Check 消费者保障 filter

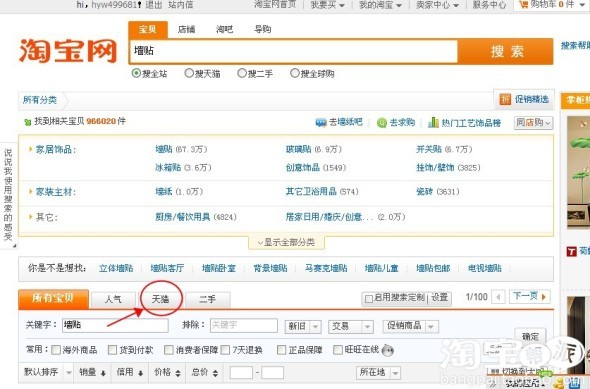point(169,350)
